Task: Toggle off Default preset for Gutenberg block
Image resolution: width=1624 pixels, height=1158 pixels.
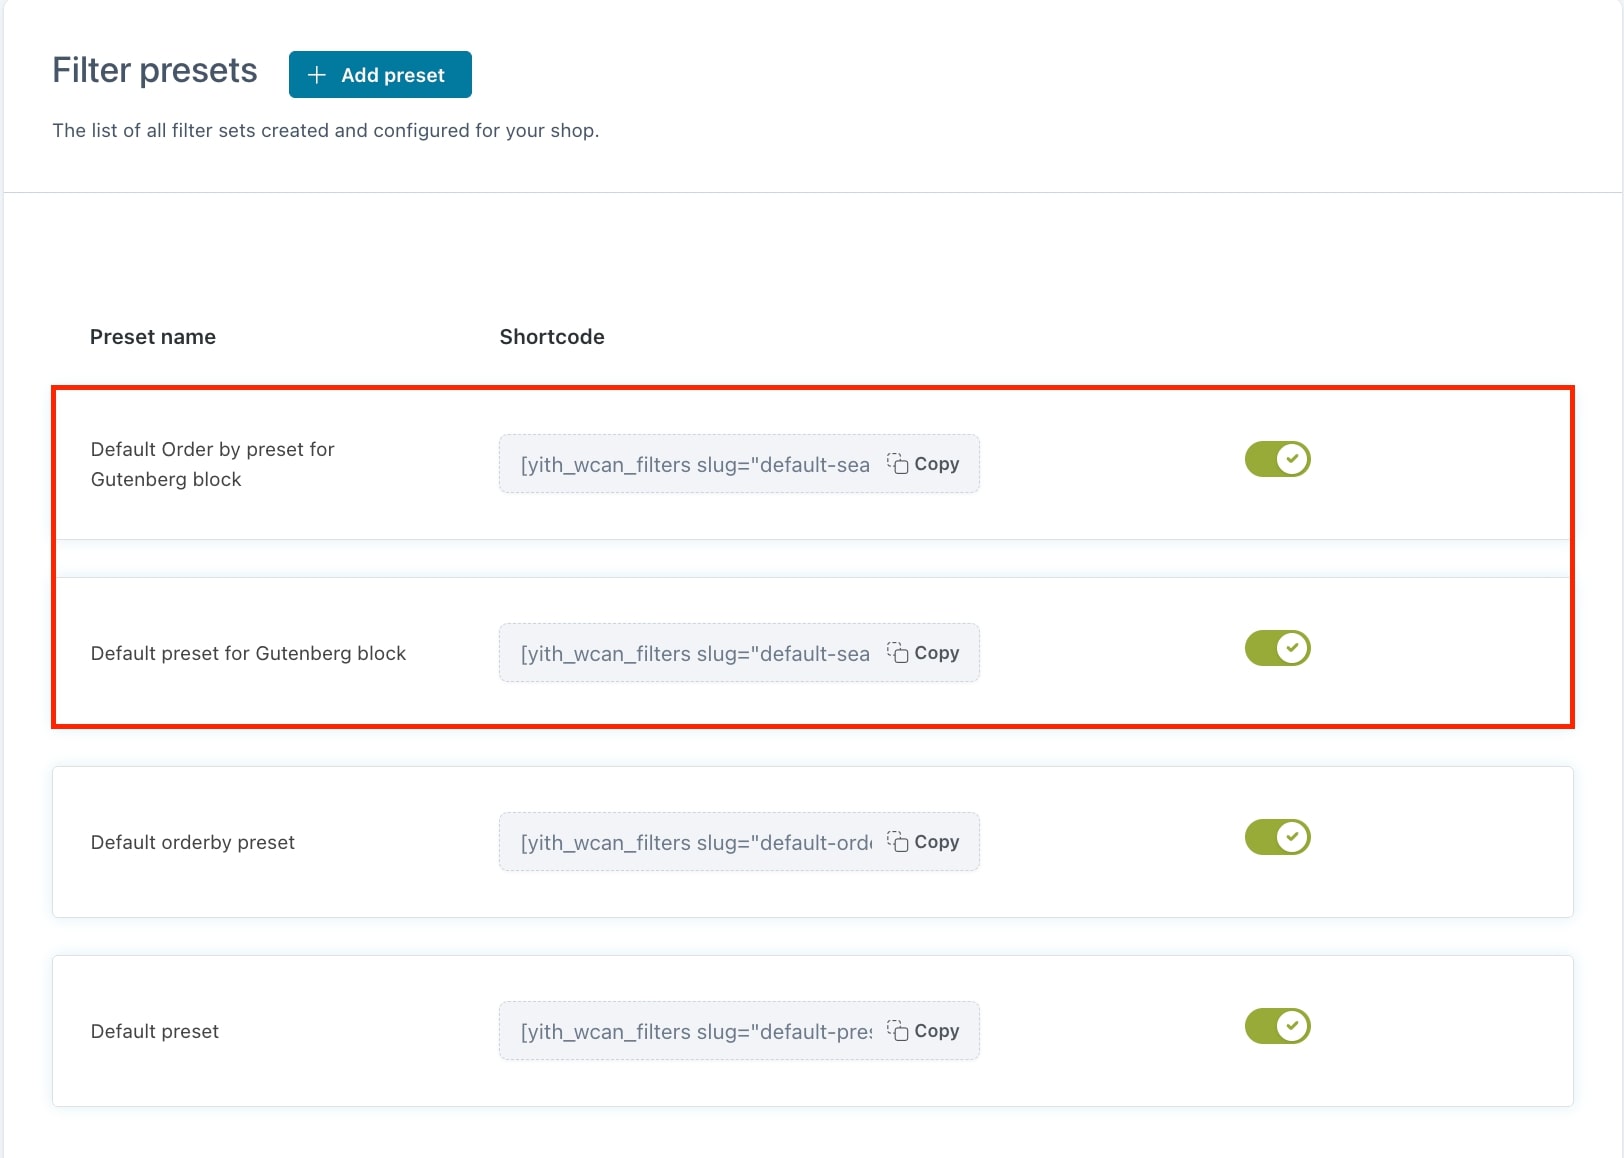Action: (1277, 648)
